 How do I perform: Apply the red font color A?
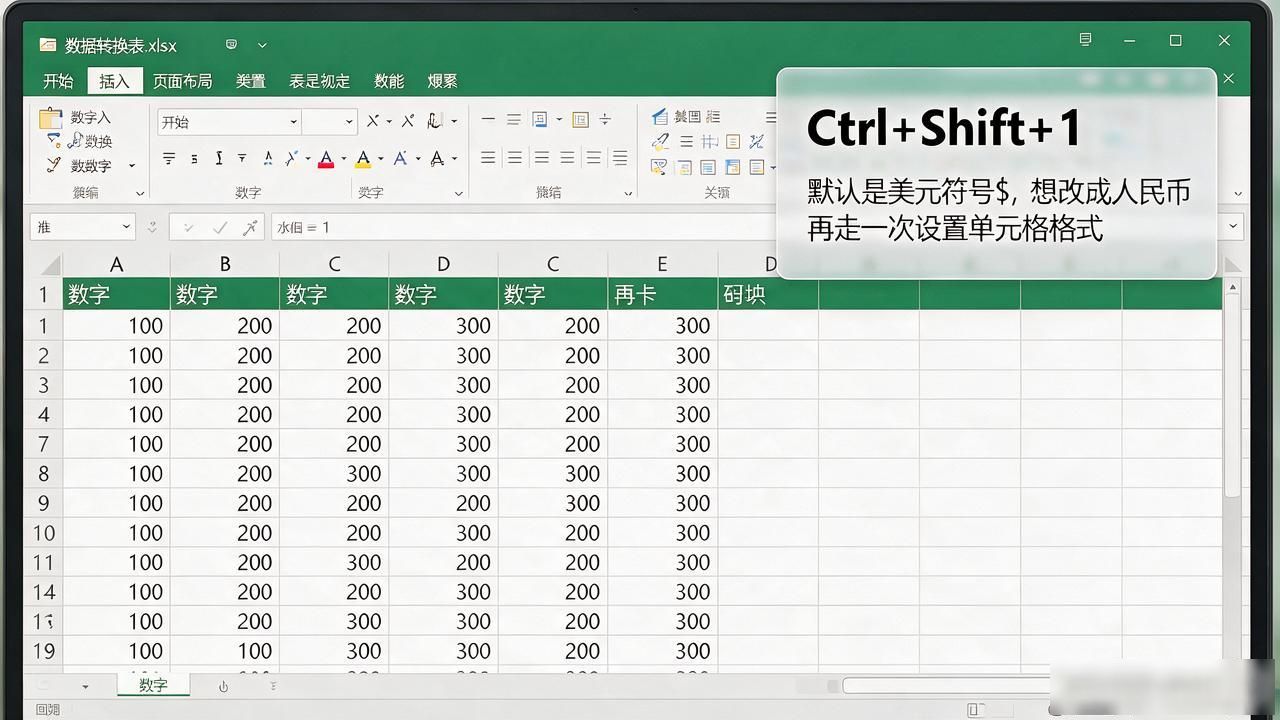[325, 158]
